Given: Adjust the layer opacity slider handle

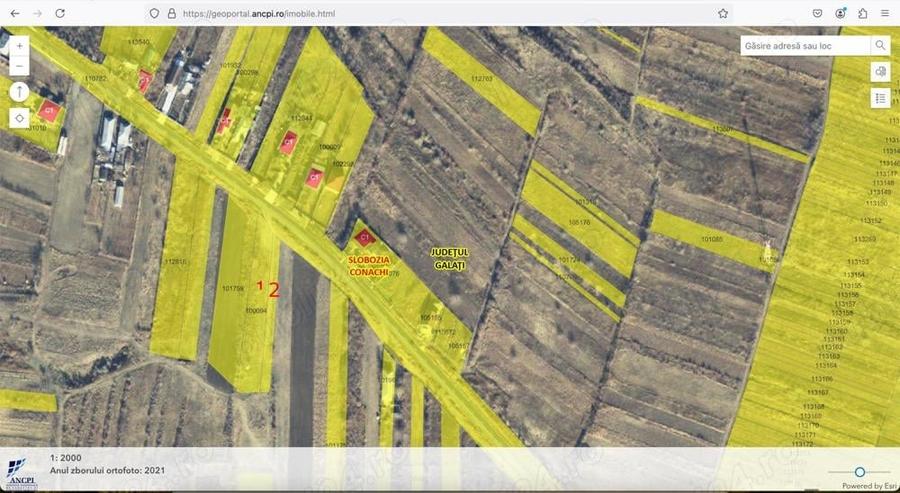Looking at the screenshot, I should pyautogui.click(x=859, y=472).
